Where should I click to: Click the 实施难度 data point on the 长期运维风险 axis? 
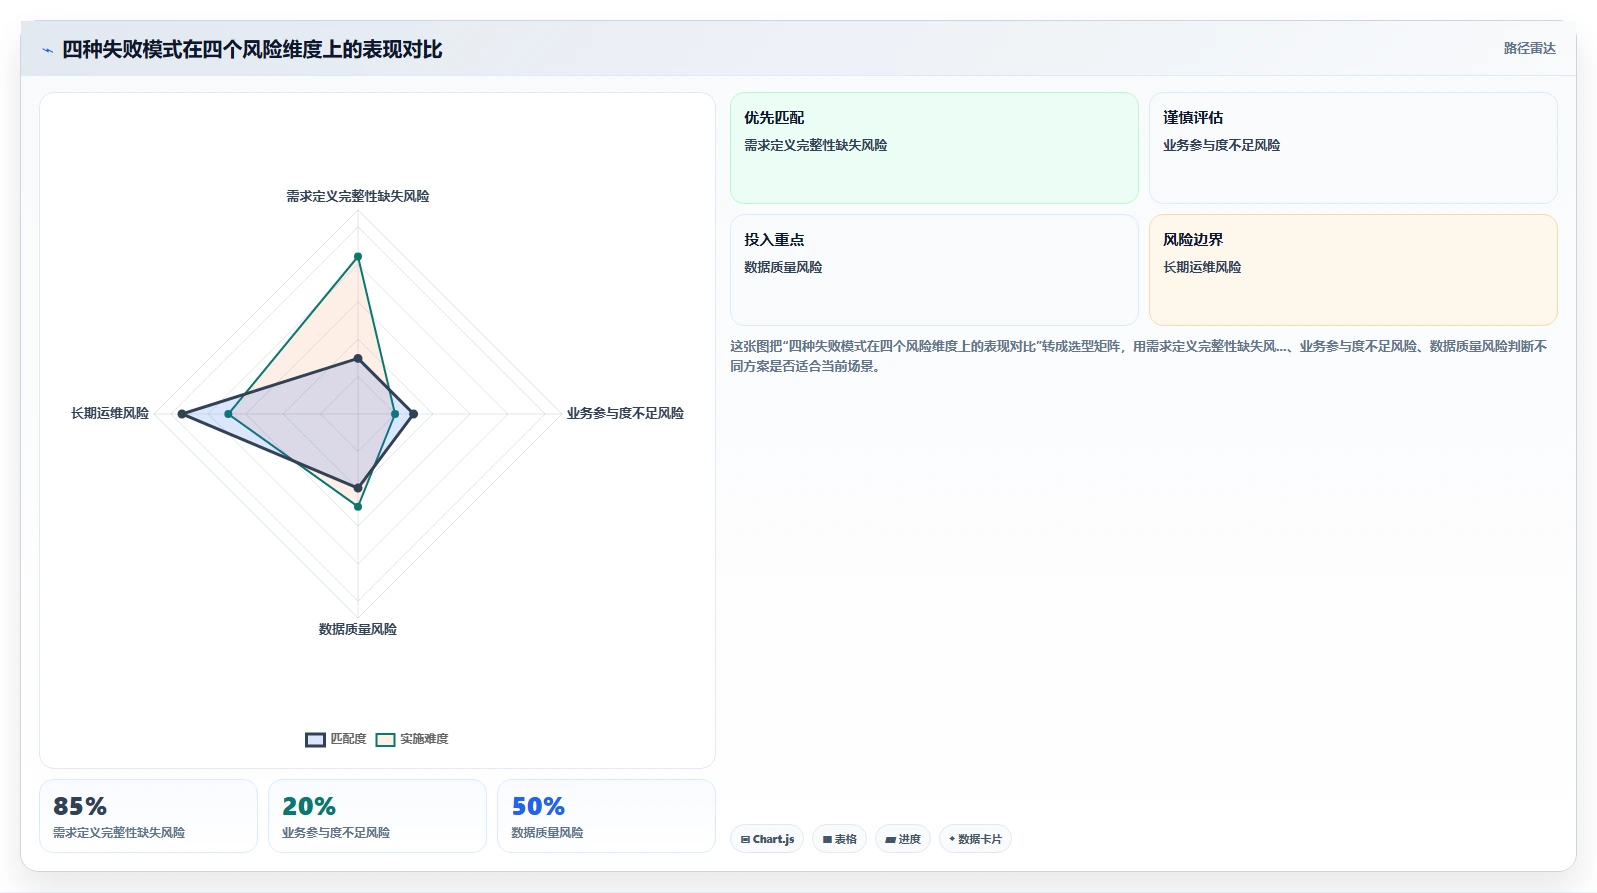228,414
